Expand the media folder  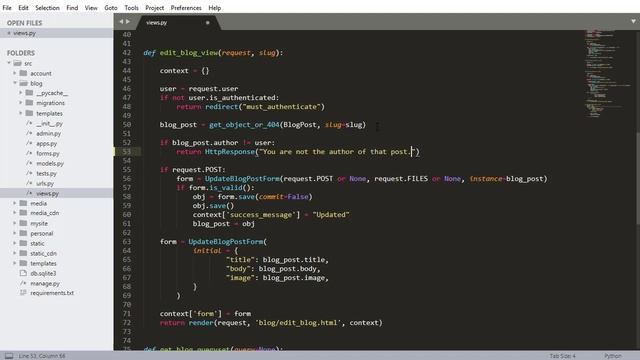coord(15,203)
